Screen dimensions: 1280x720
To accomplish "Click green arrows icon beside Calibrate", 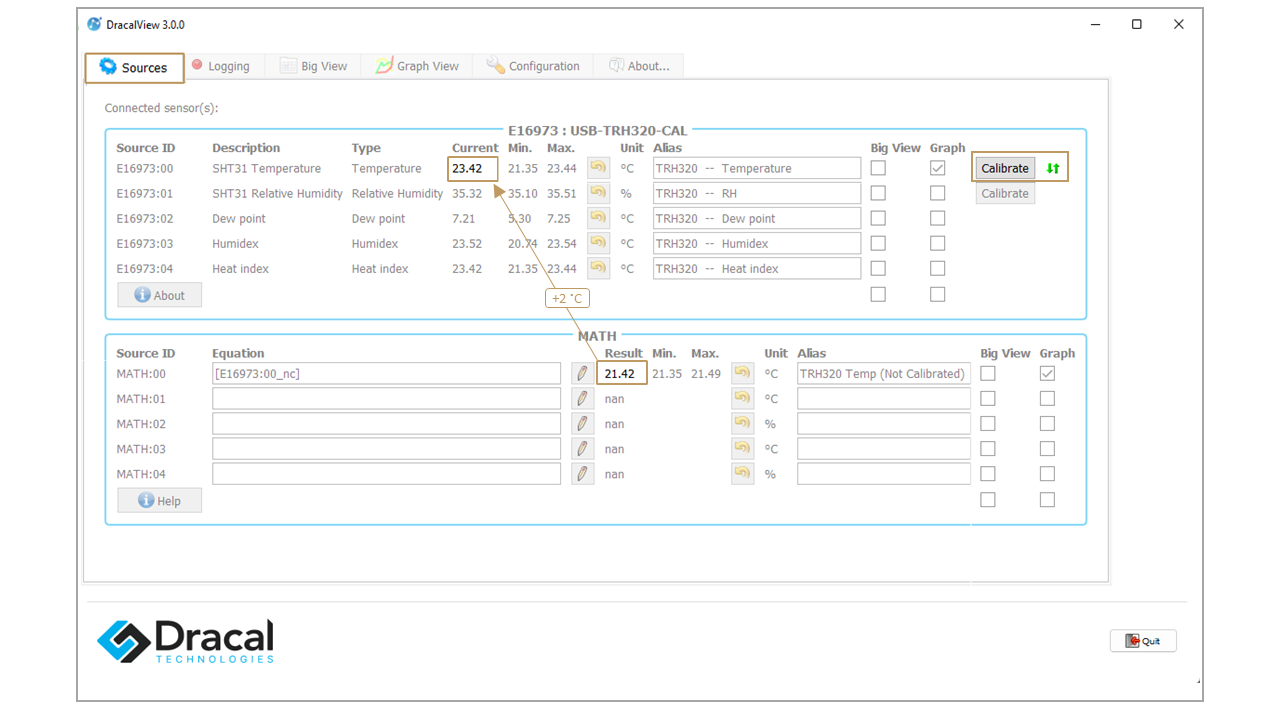I will tap(1052, 168).
